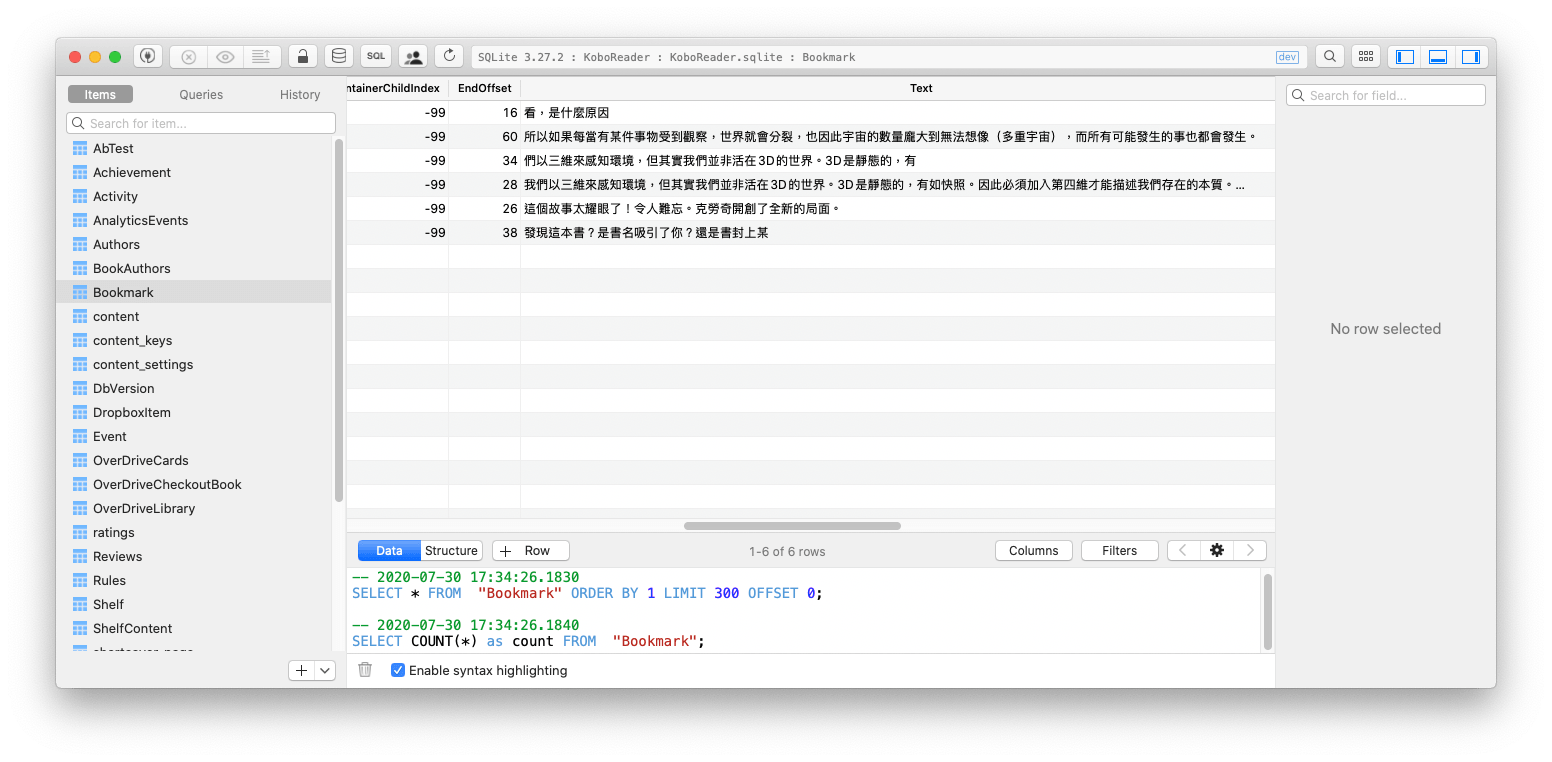This screenshot has width=1552, height=762.
Task: Open the Columns selector
Action: [1033, 550]
